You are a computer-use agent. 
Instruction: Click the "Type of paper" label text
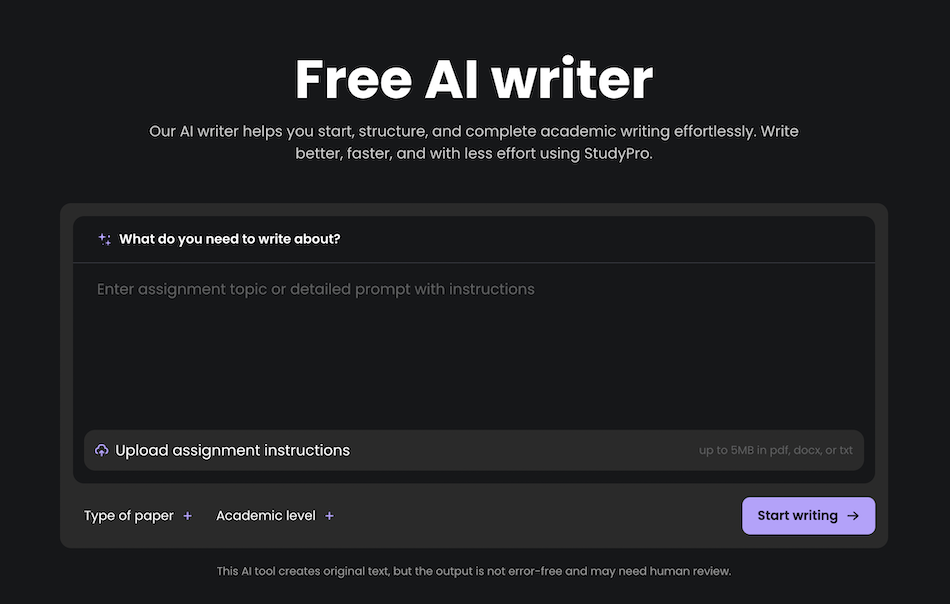[128, 516]
